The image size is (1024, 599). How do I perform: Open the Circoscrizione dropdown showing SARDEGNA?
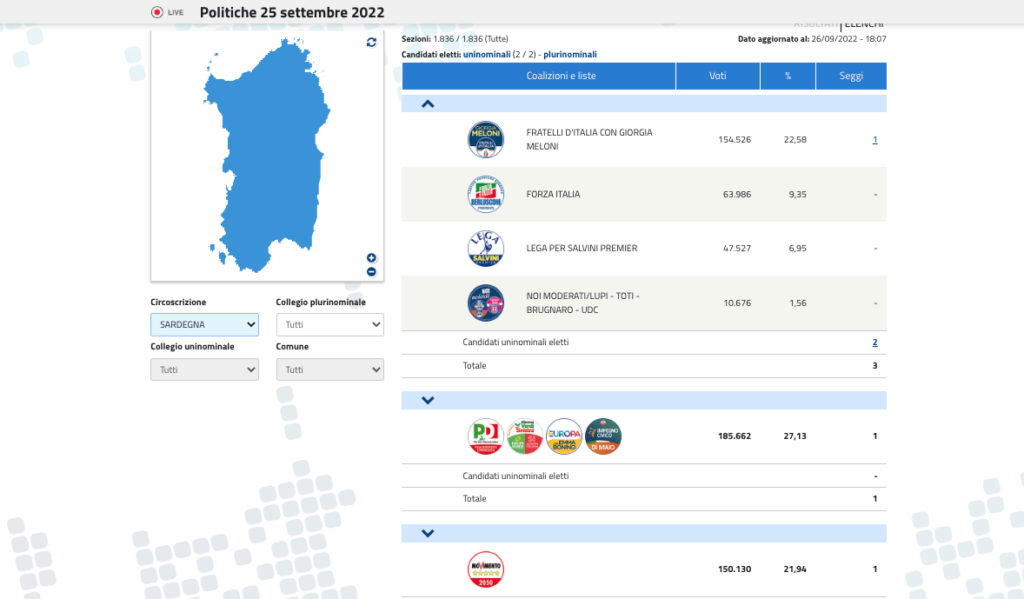[204, 325]
